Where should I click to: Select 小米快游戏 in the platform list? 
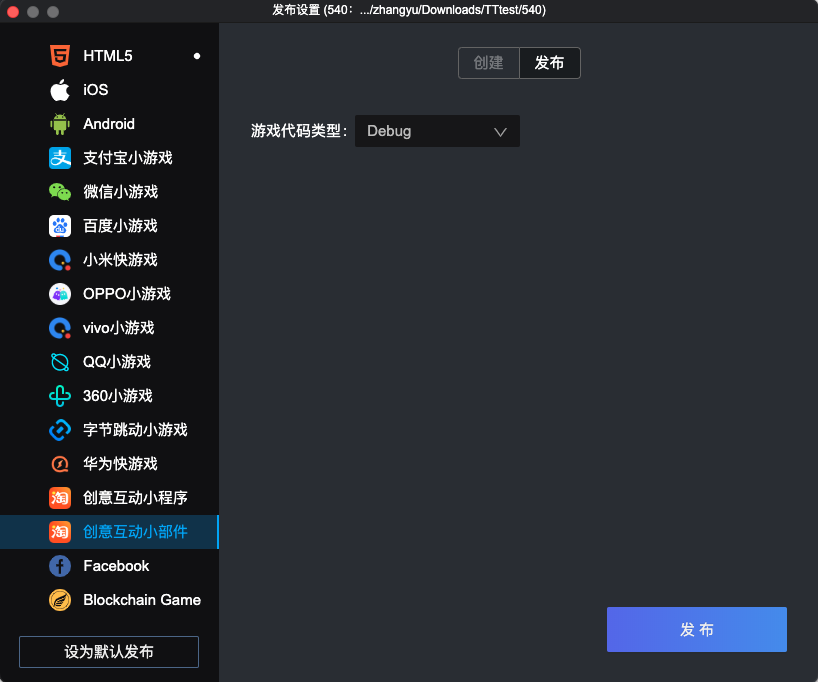[x=120, y=260]
